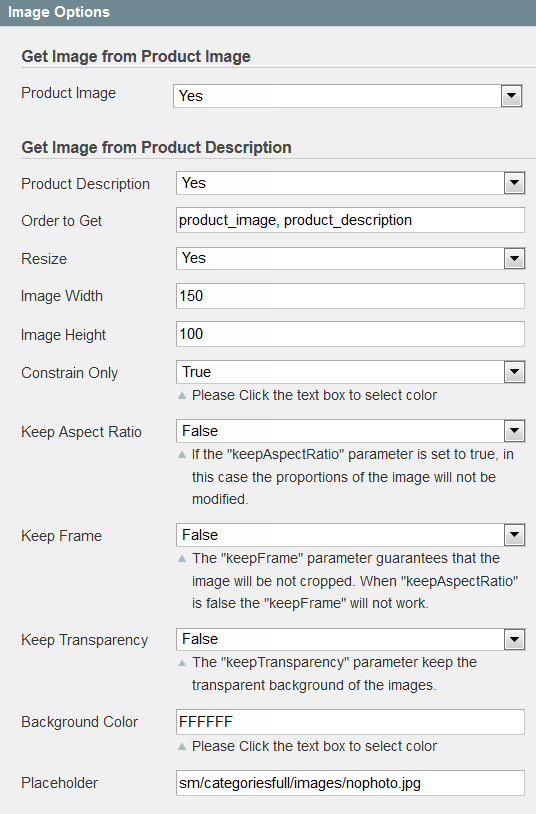The width and height of the screenshot is (536, 814).
Task: Click the hint triangle under Constrain Only
Action: point(182,396)
